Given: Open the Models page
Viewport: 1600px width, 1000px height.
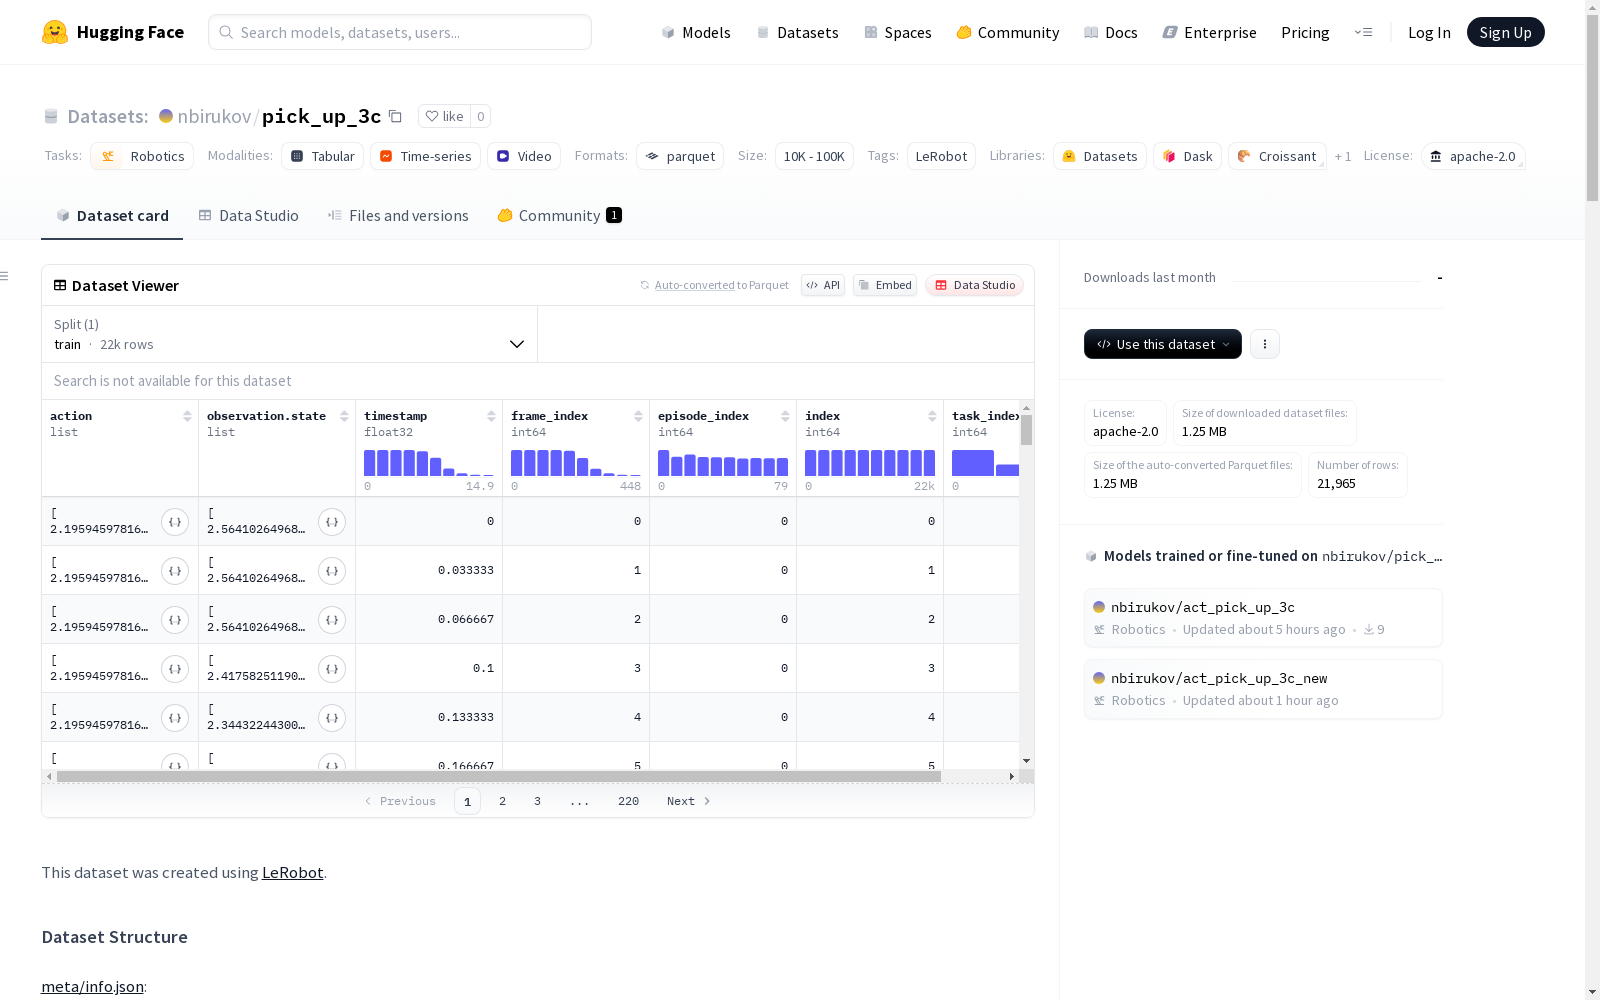Looking at the screenshot, I should (696, 32).
